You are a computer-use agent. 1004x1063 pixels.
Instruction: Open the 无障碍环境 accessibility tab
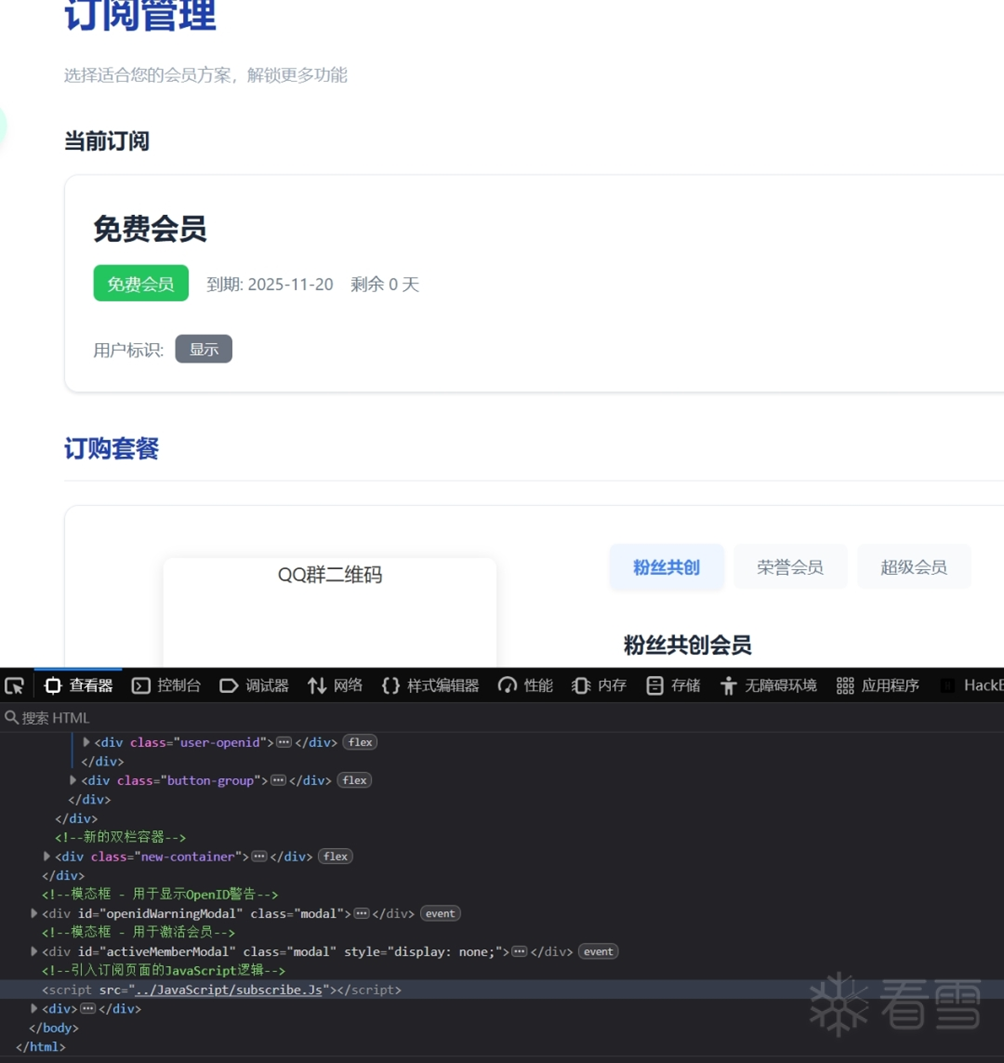769,686
